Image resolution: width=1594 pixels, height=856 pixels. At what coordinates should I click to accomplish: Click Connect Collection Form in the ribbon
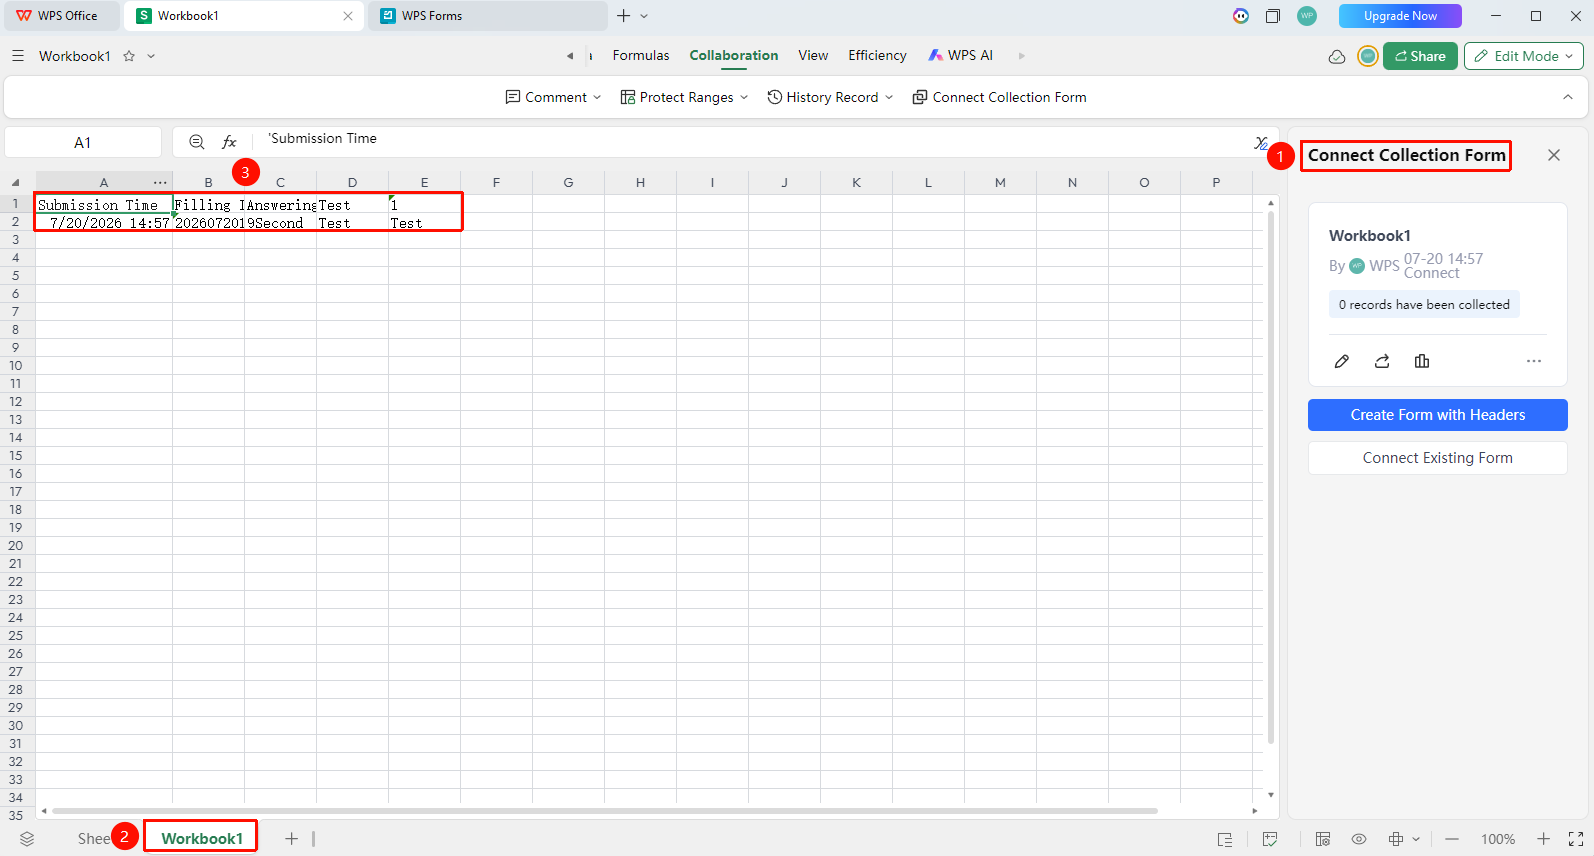pos(999,97)
